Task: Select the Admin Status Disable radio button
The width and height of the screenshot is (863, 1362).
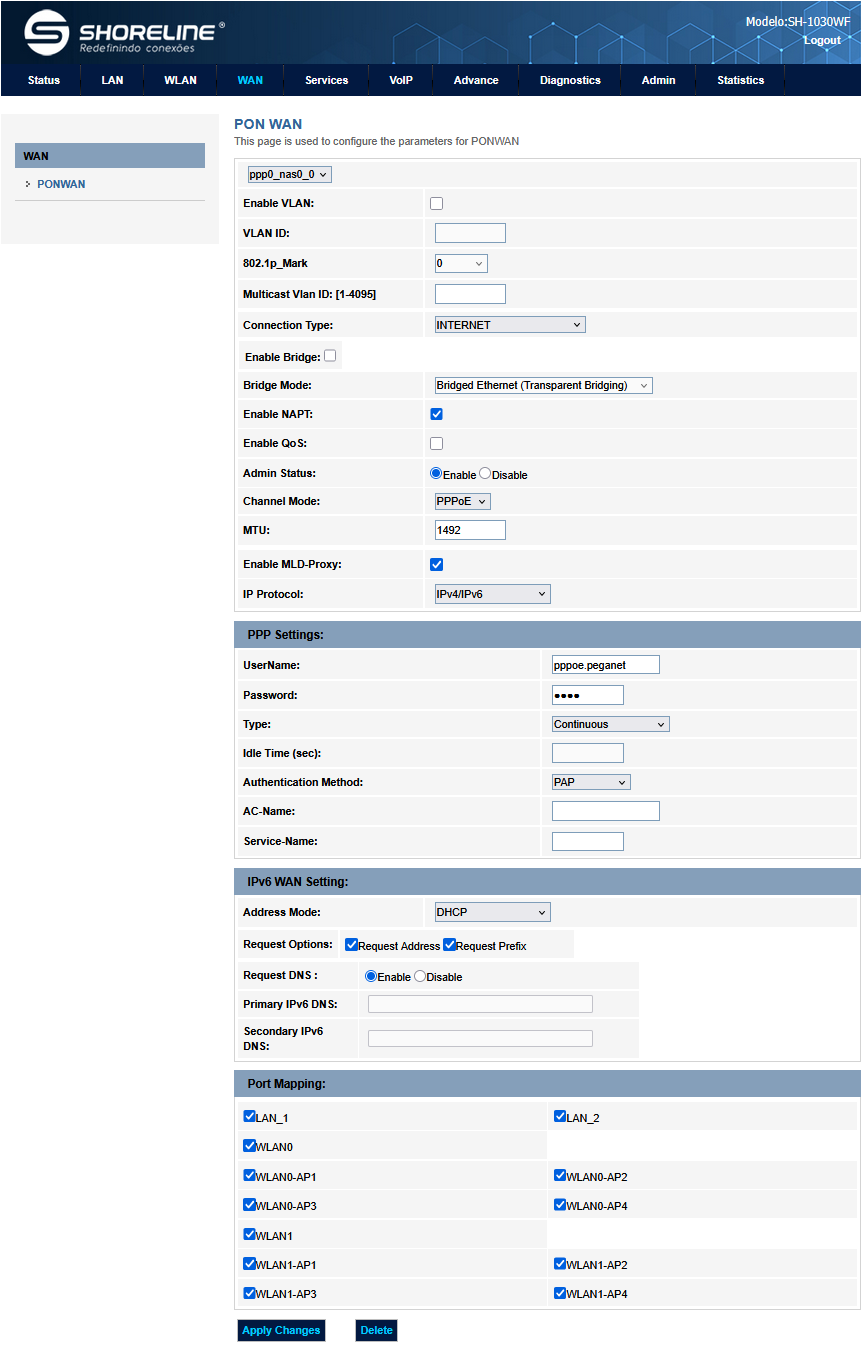Action: (x=485, y=474)
